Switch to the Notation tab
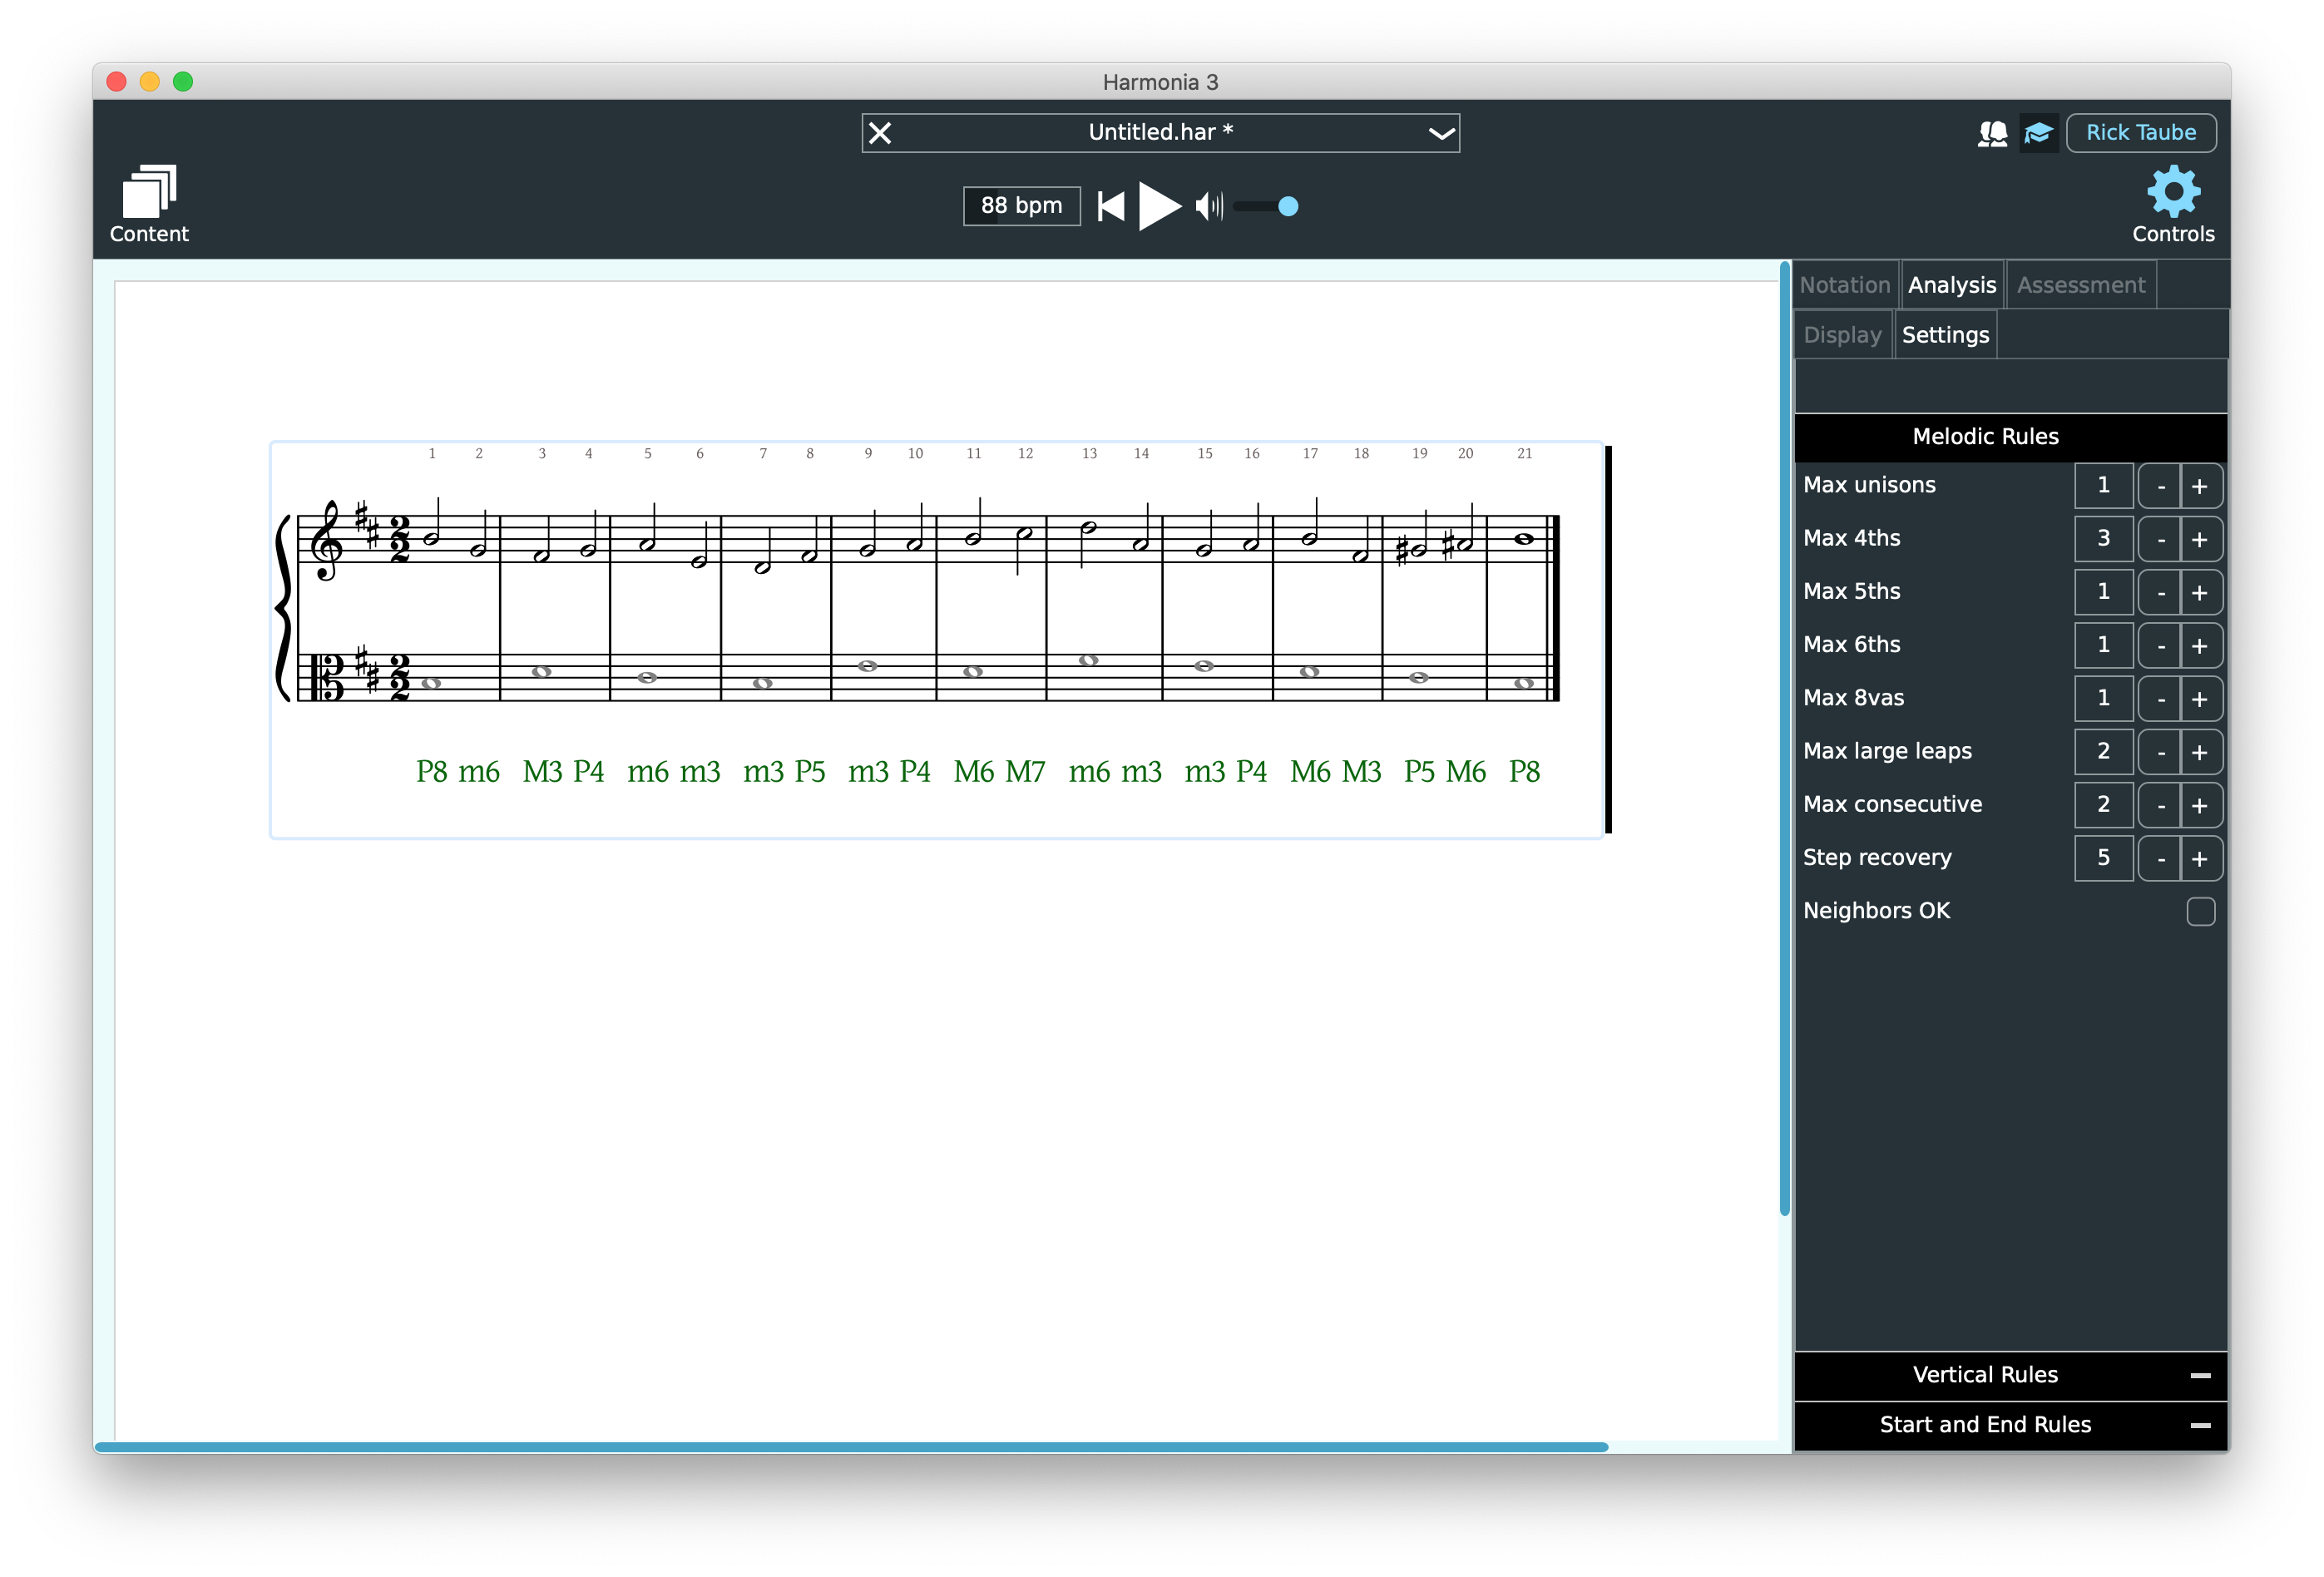The height and width of the screenshot is (1577, 2324). click(1845, 285)
